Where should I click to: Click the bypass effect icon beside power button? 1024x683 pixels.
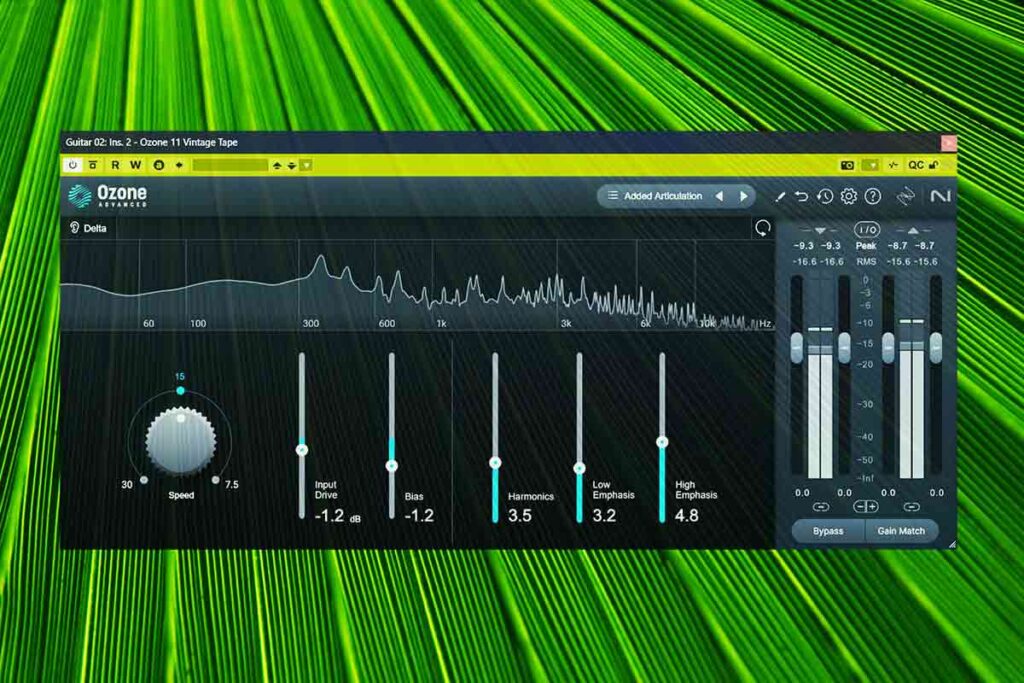pos(93,165)
